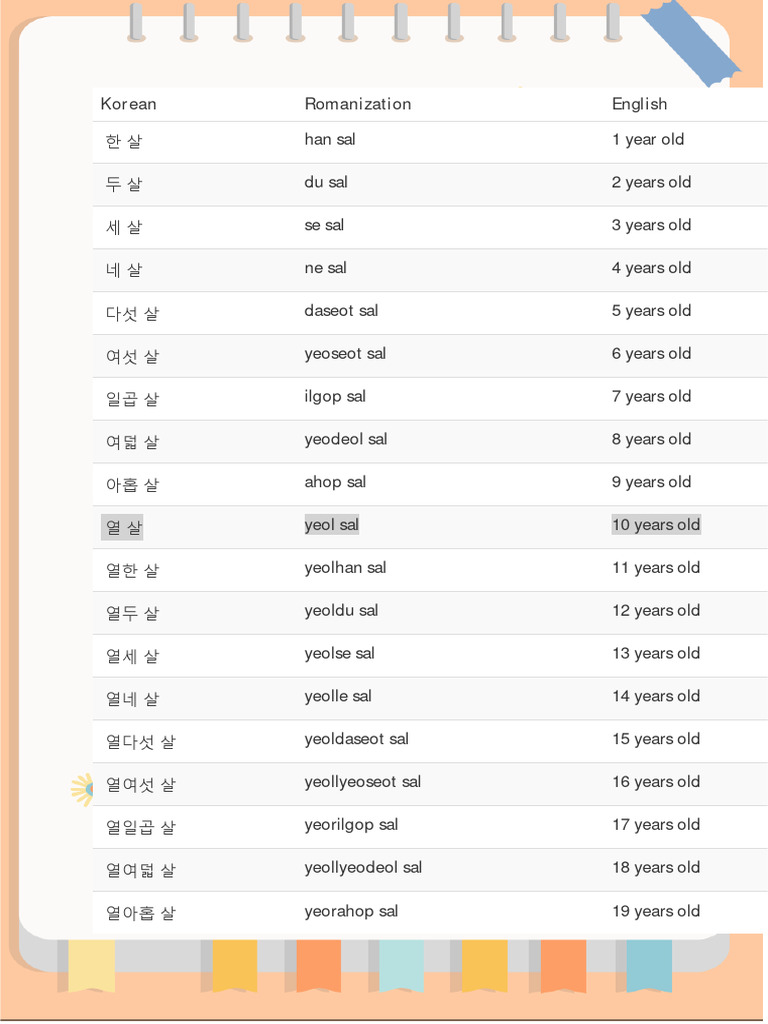Click the yellow sun icon at left margin
Screen dimensions: 768x1024
[x=82, y=790]
